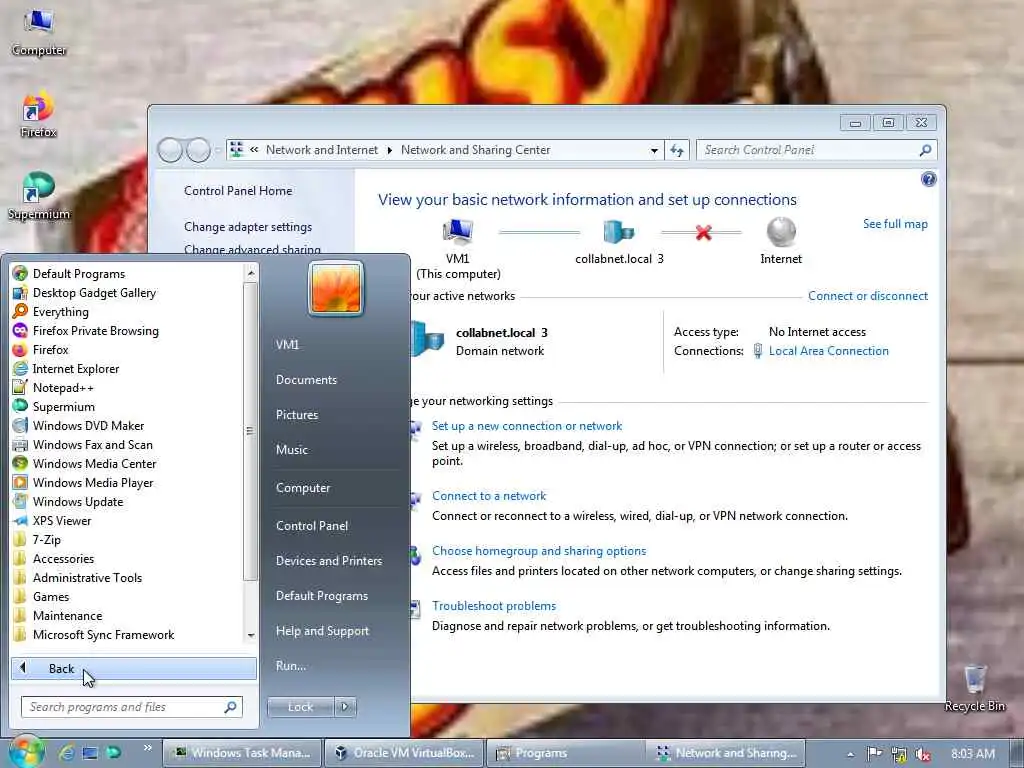Open Help and Support from Start menu
Viewport: 1024px width, 768px height.
click(322, 630)
